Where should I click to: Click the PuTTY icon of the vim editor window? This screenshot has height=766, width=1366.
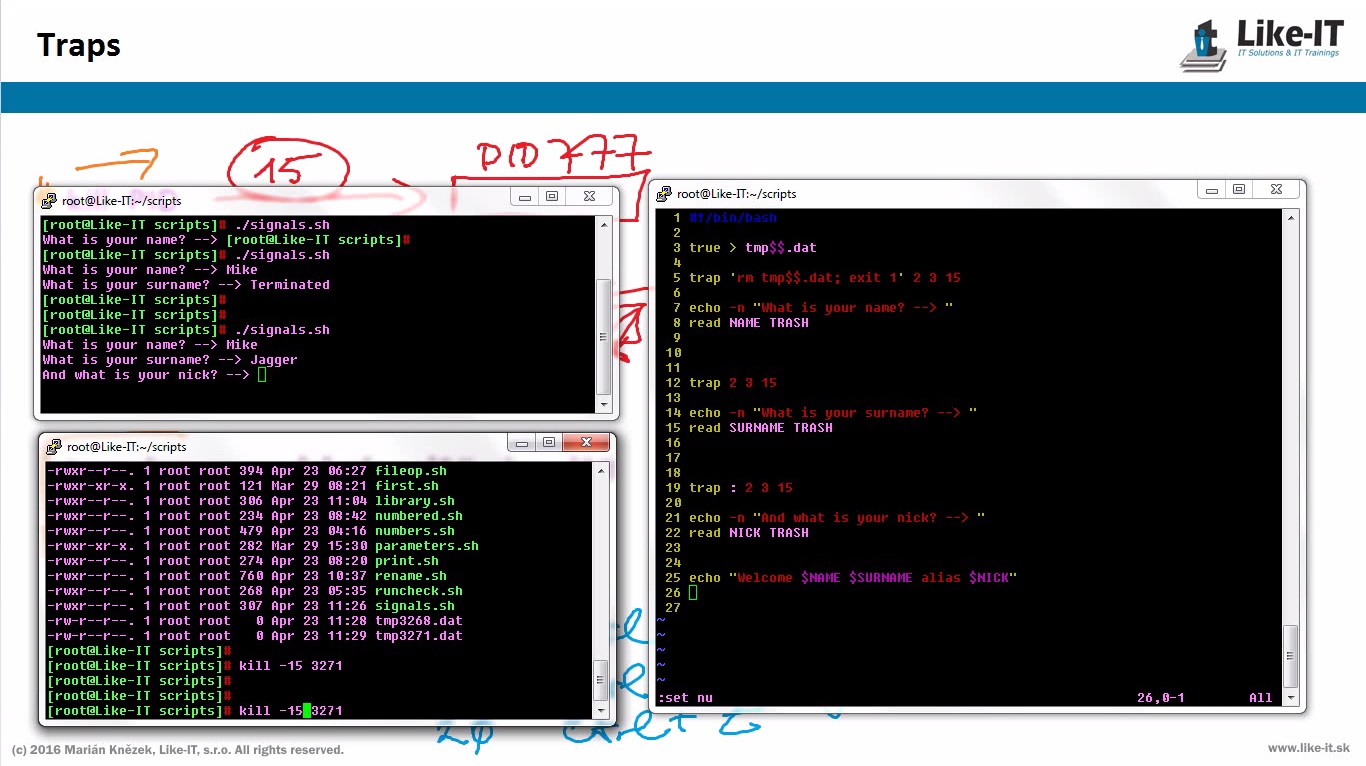[x=663, y=194]
